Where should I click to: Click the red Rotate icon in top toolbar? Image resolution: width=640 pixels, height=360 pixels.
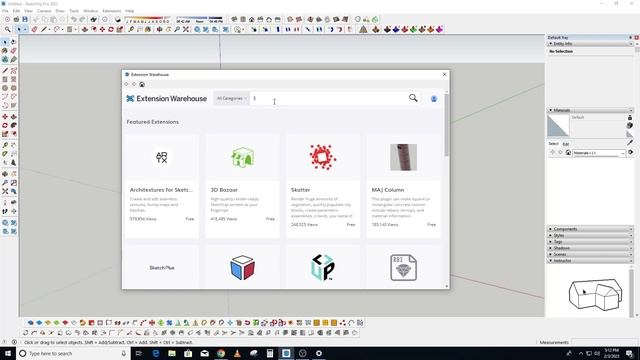point(111,29)
